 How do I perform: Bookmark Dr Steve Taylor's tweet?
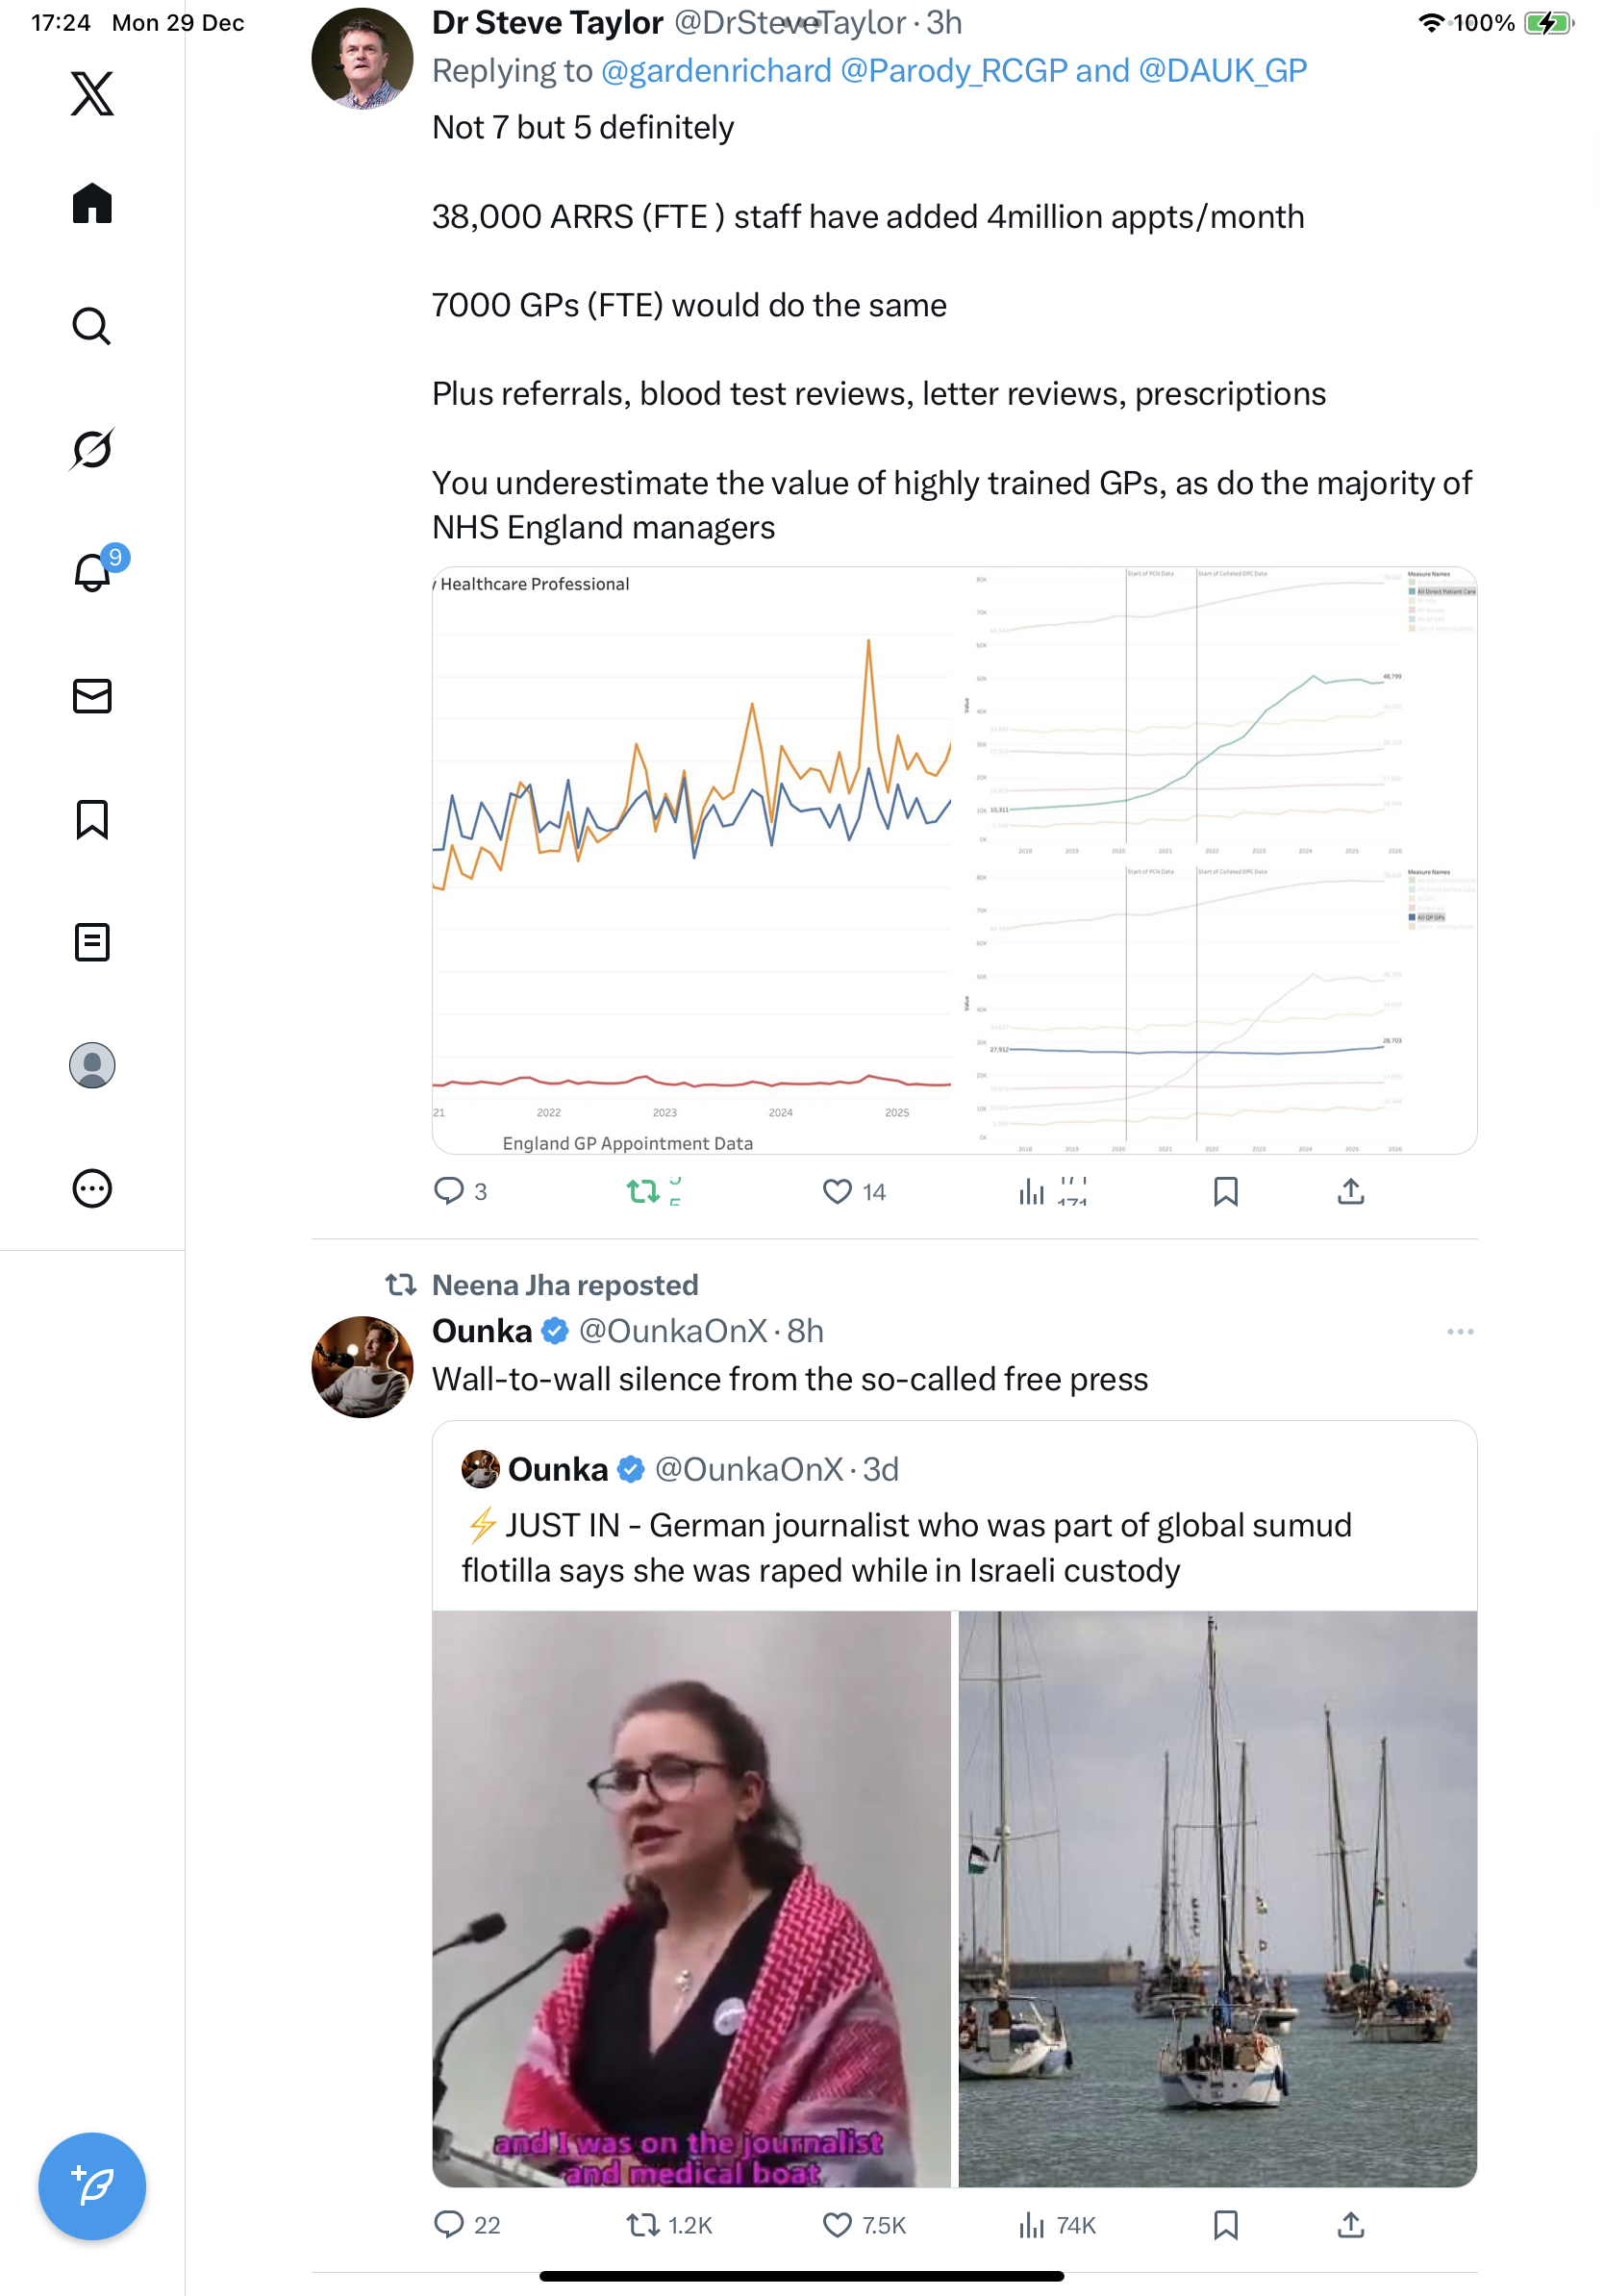[1225, 1191]
